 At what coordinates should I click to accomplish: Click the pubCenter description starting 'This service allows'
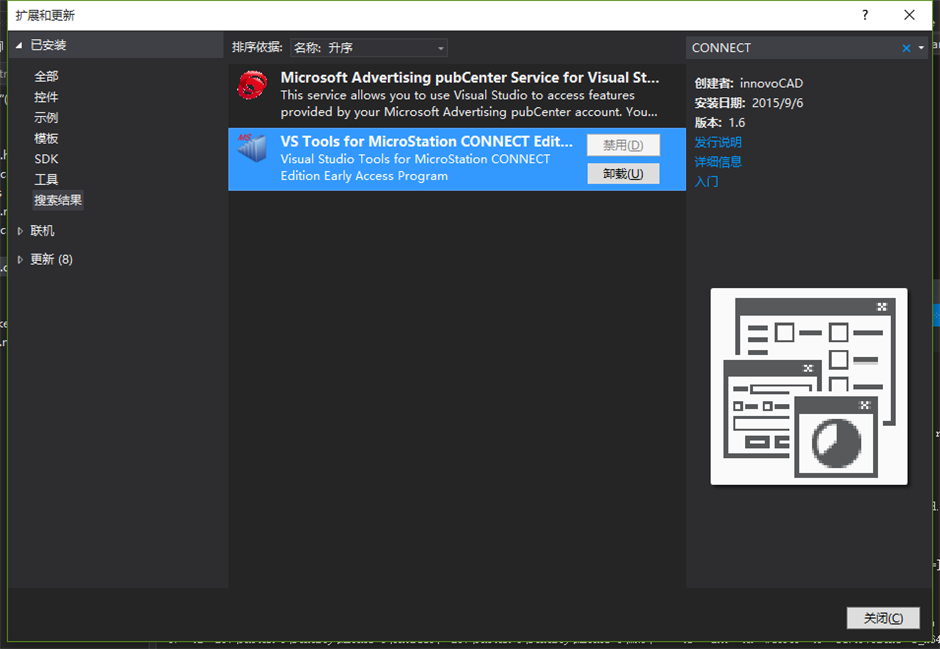pyautogui.click(x=469, y=104)
